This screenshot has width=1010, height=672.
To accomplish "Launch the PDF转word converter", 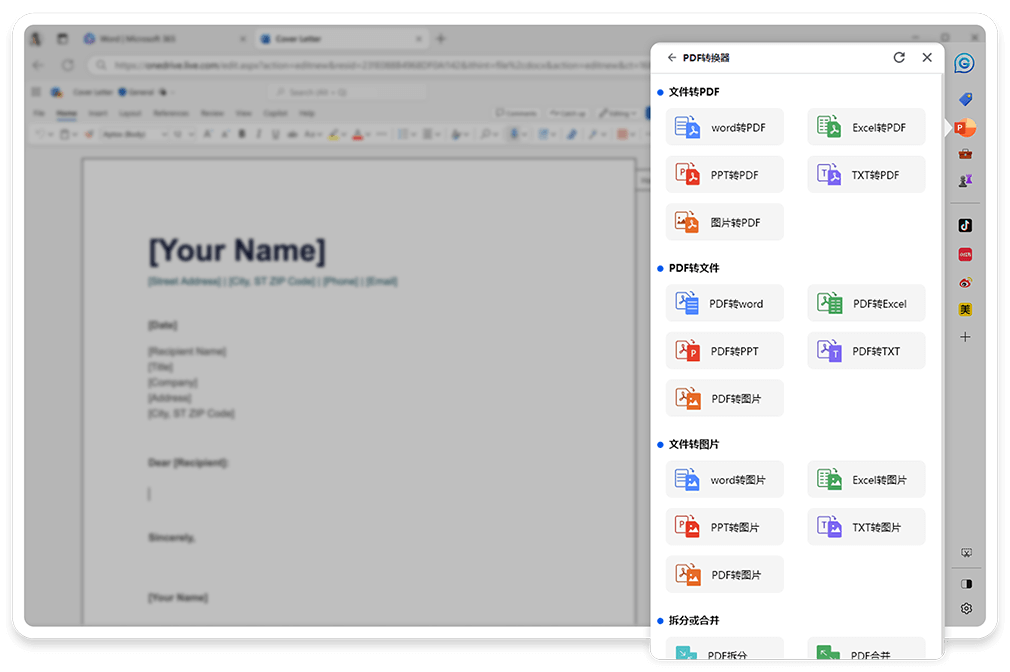I will click(724, 303).
